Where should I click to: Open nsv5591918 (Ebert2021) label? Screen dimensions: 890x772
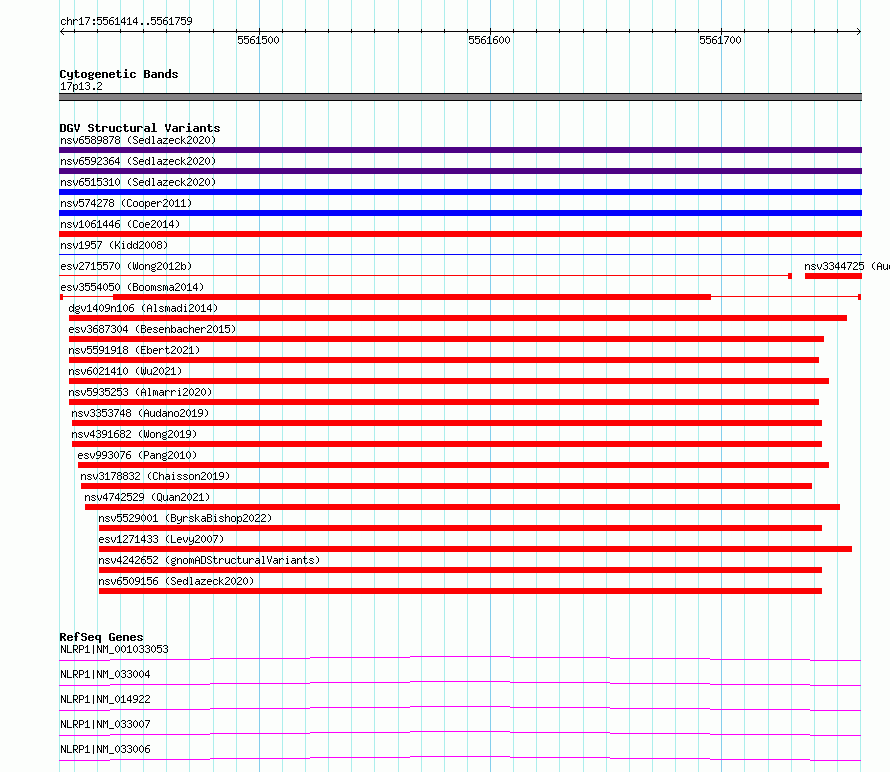point(134,350)
